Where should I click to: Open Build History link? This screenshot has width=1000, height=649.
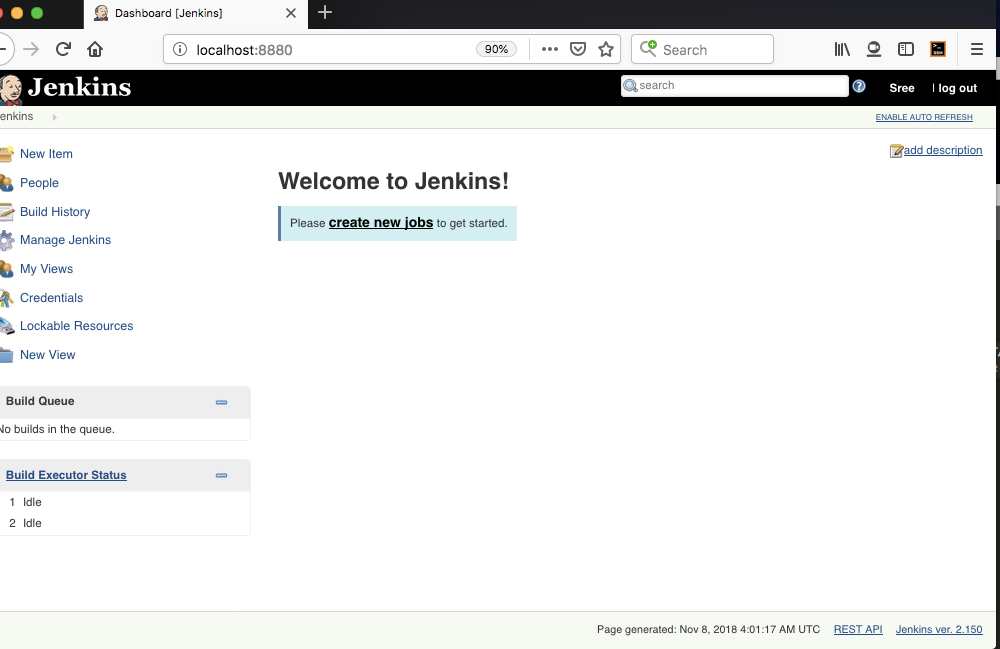55,212
